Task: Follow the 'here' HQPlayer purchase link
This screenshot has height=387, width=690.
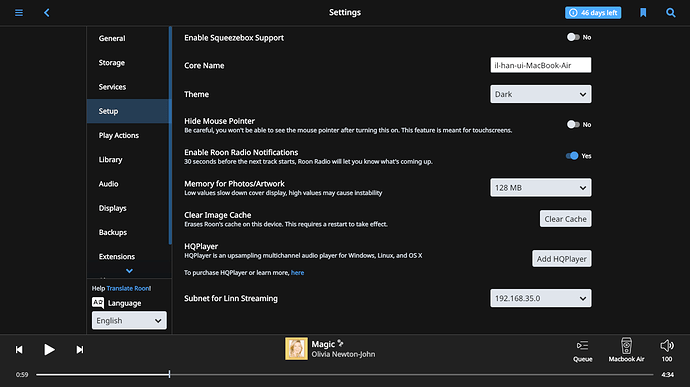Action: 297,273
